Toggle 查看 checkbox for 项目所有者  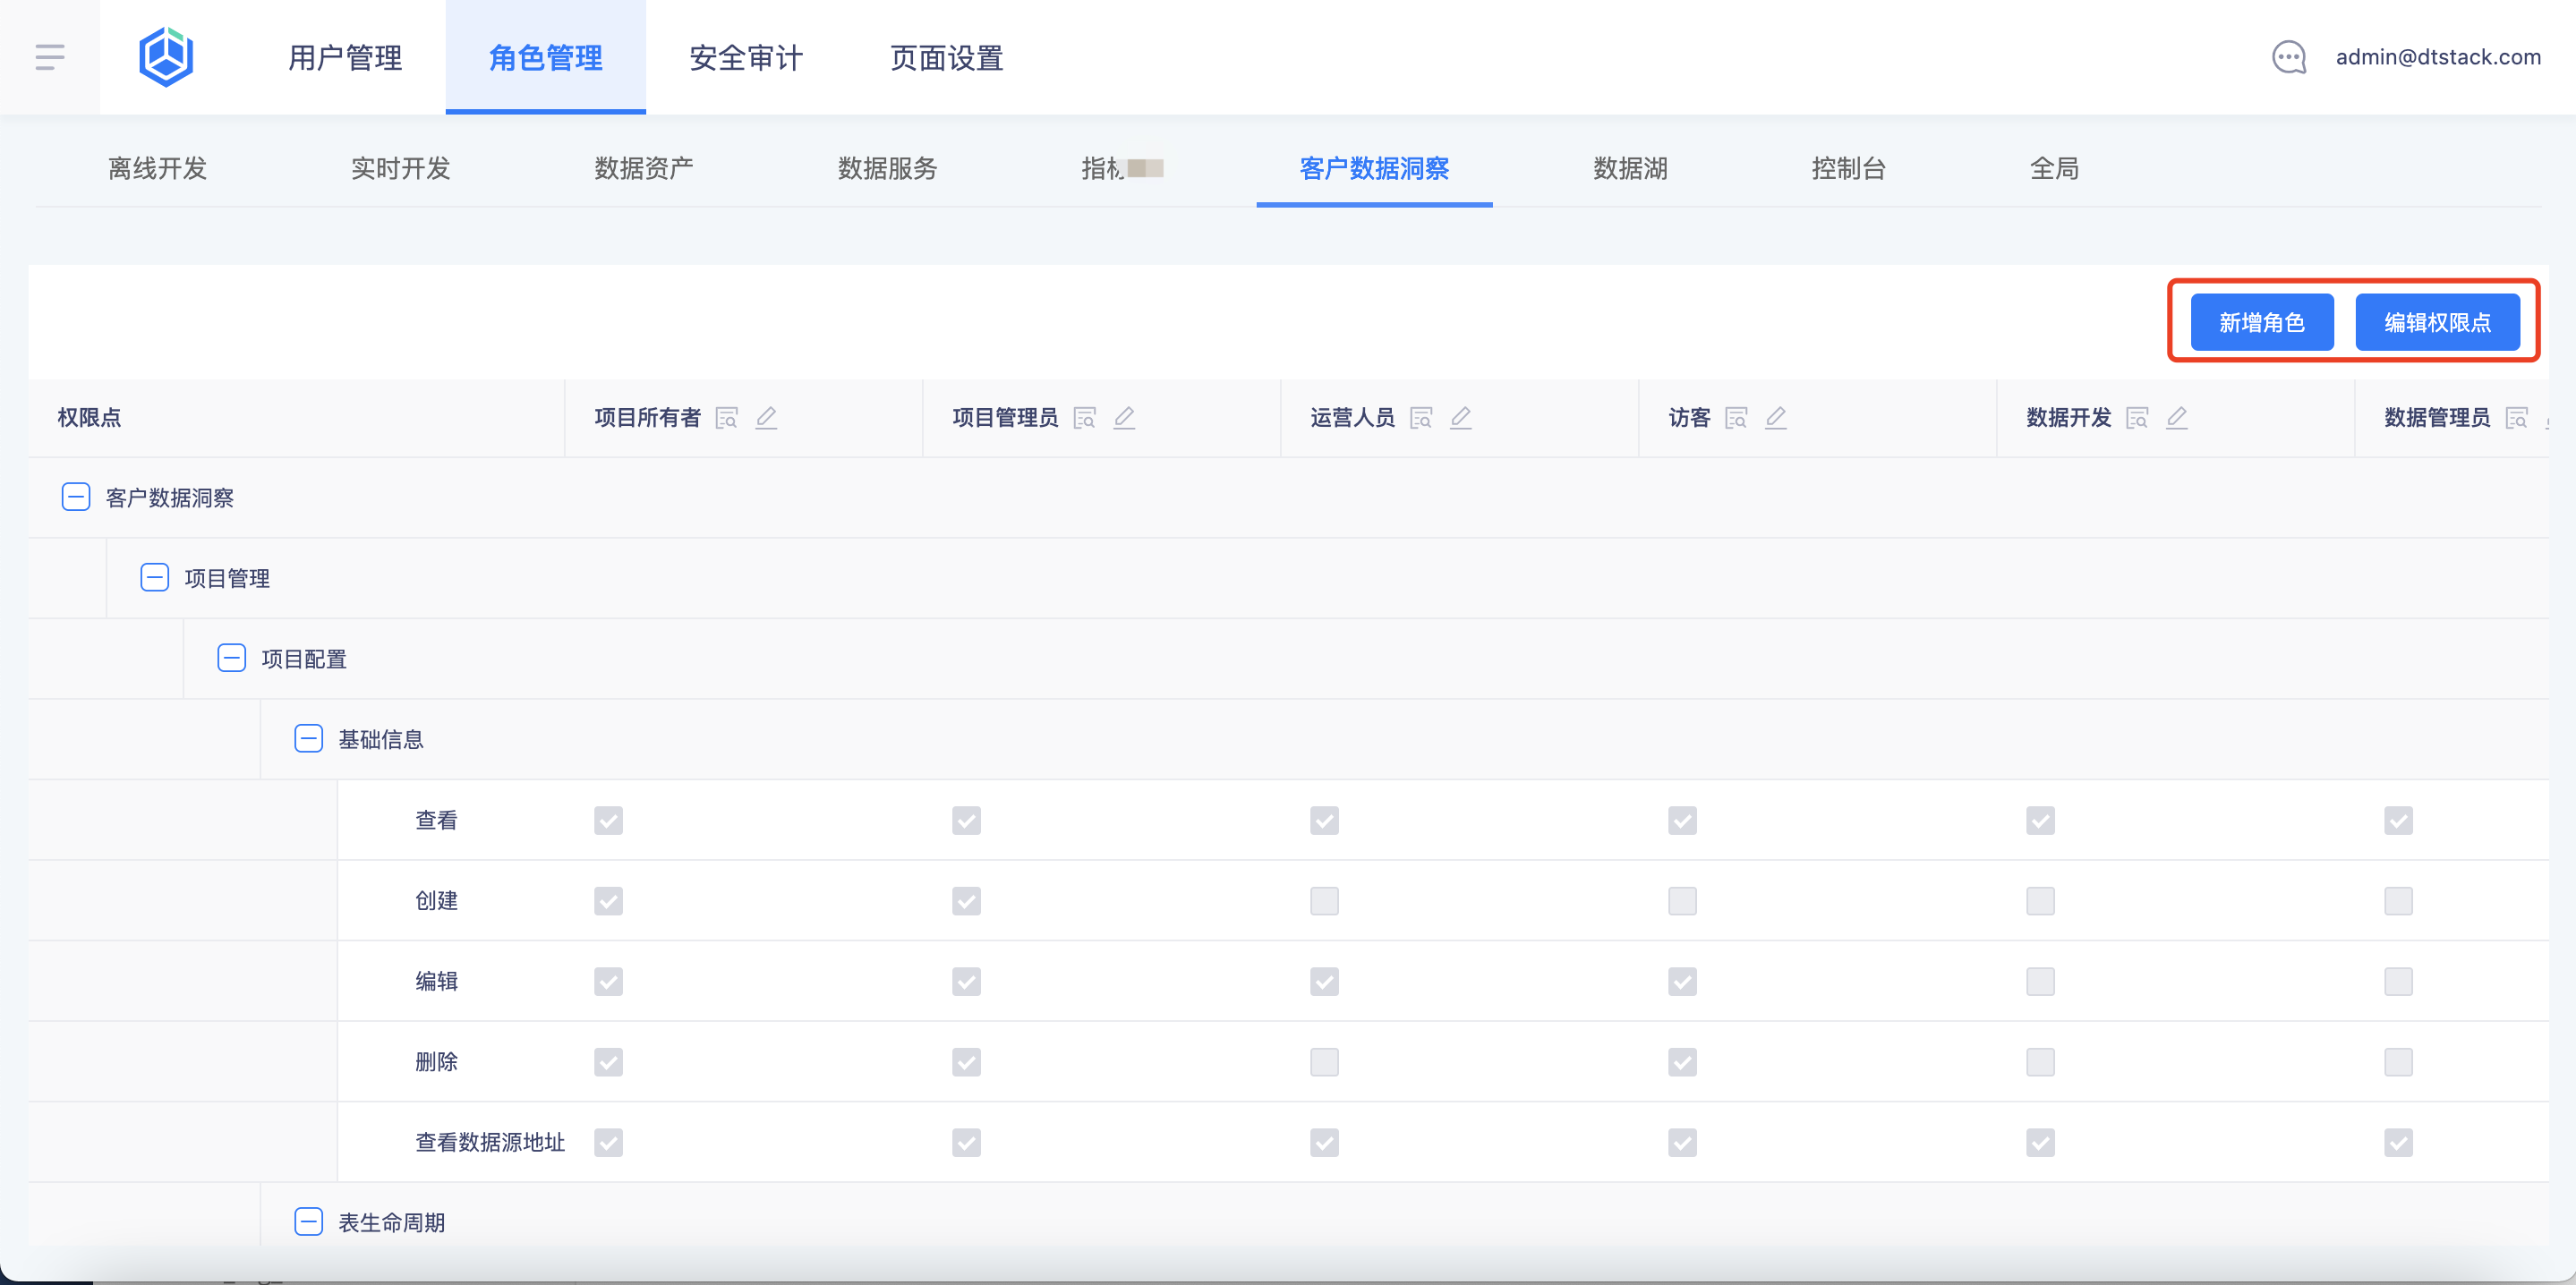(x=608, y=821)
